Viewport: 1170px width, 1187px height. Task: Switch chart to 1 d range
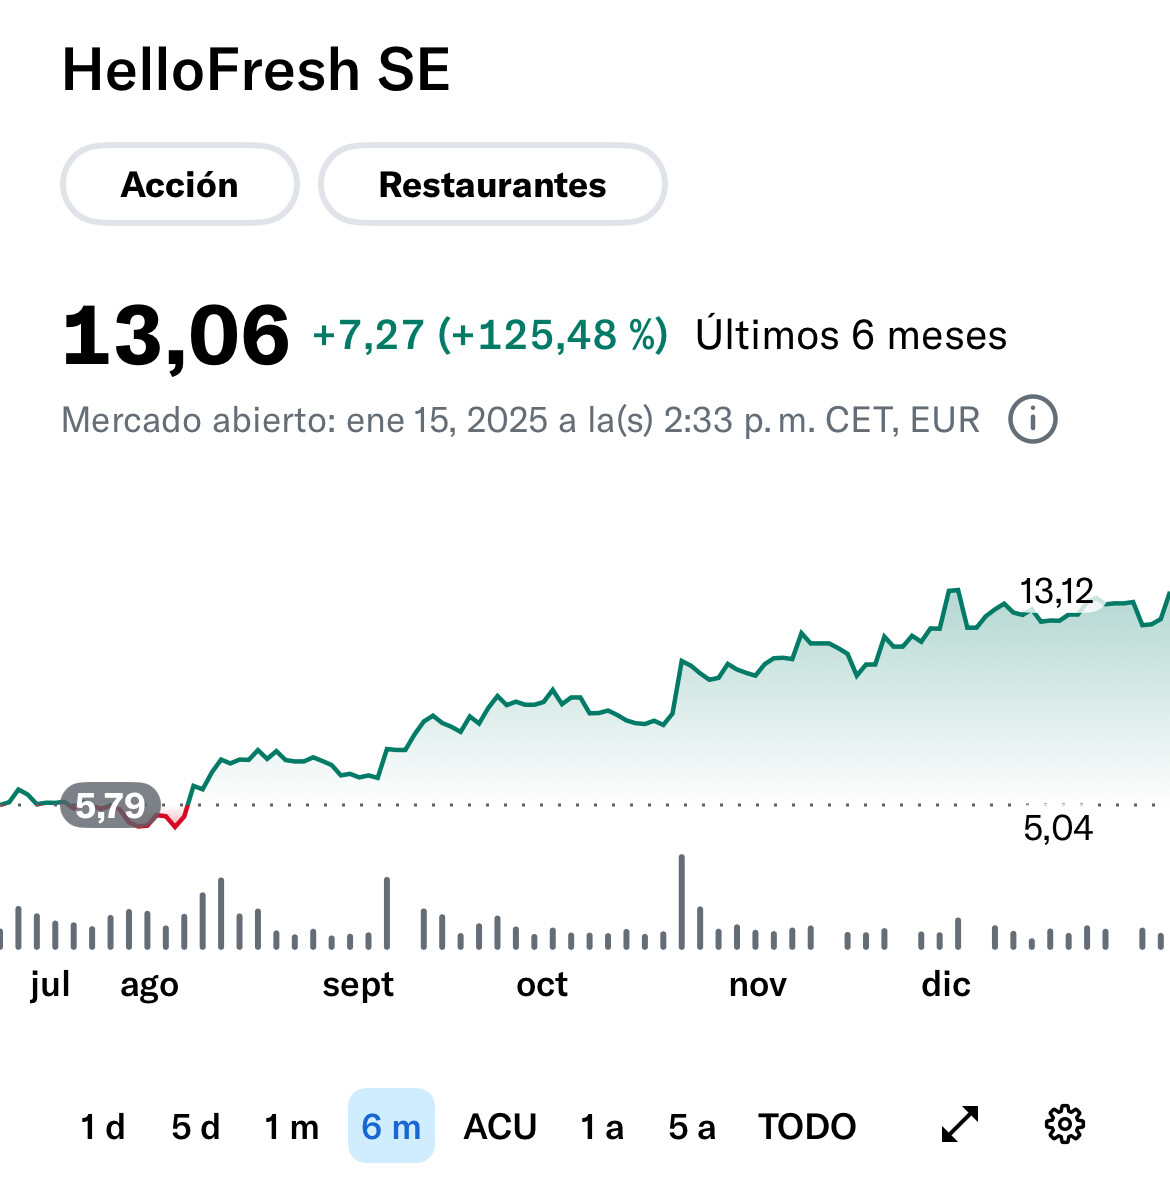103,1127
